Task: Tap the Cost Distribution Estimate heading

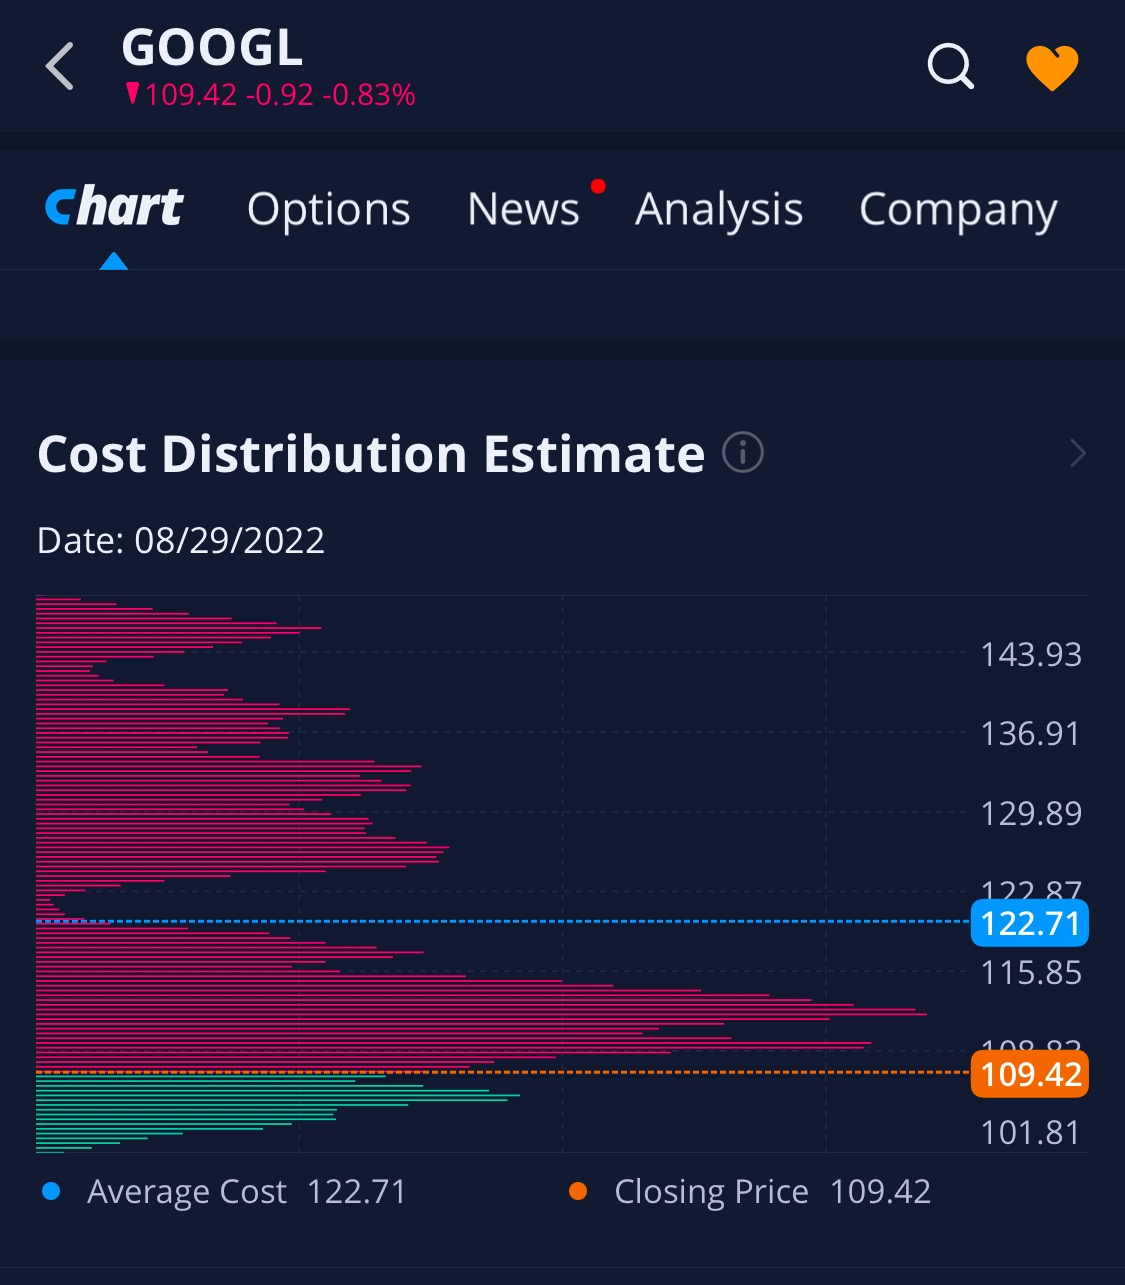Action: coord(371,454)
